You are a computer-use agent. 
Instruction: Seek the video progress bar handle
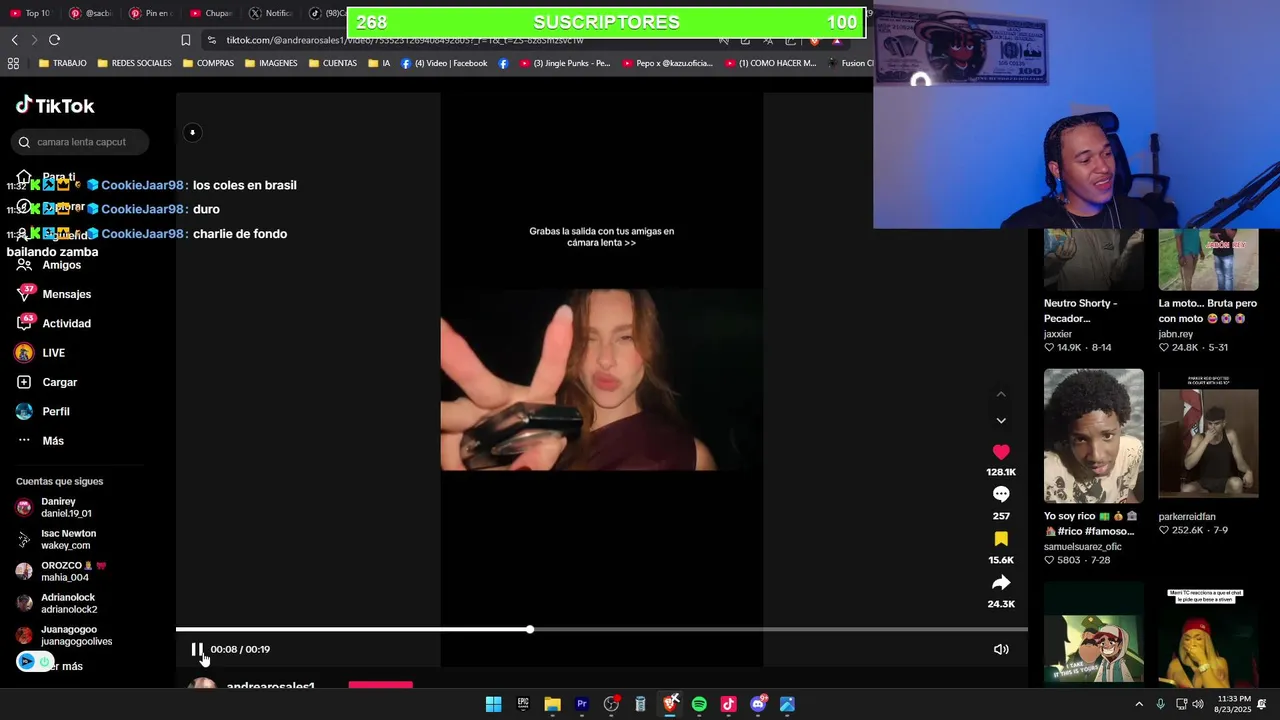pos(530,629)
